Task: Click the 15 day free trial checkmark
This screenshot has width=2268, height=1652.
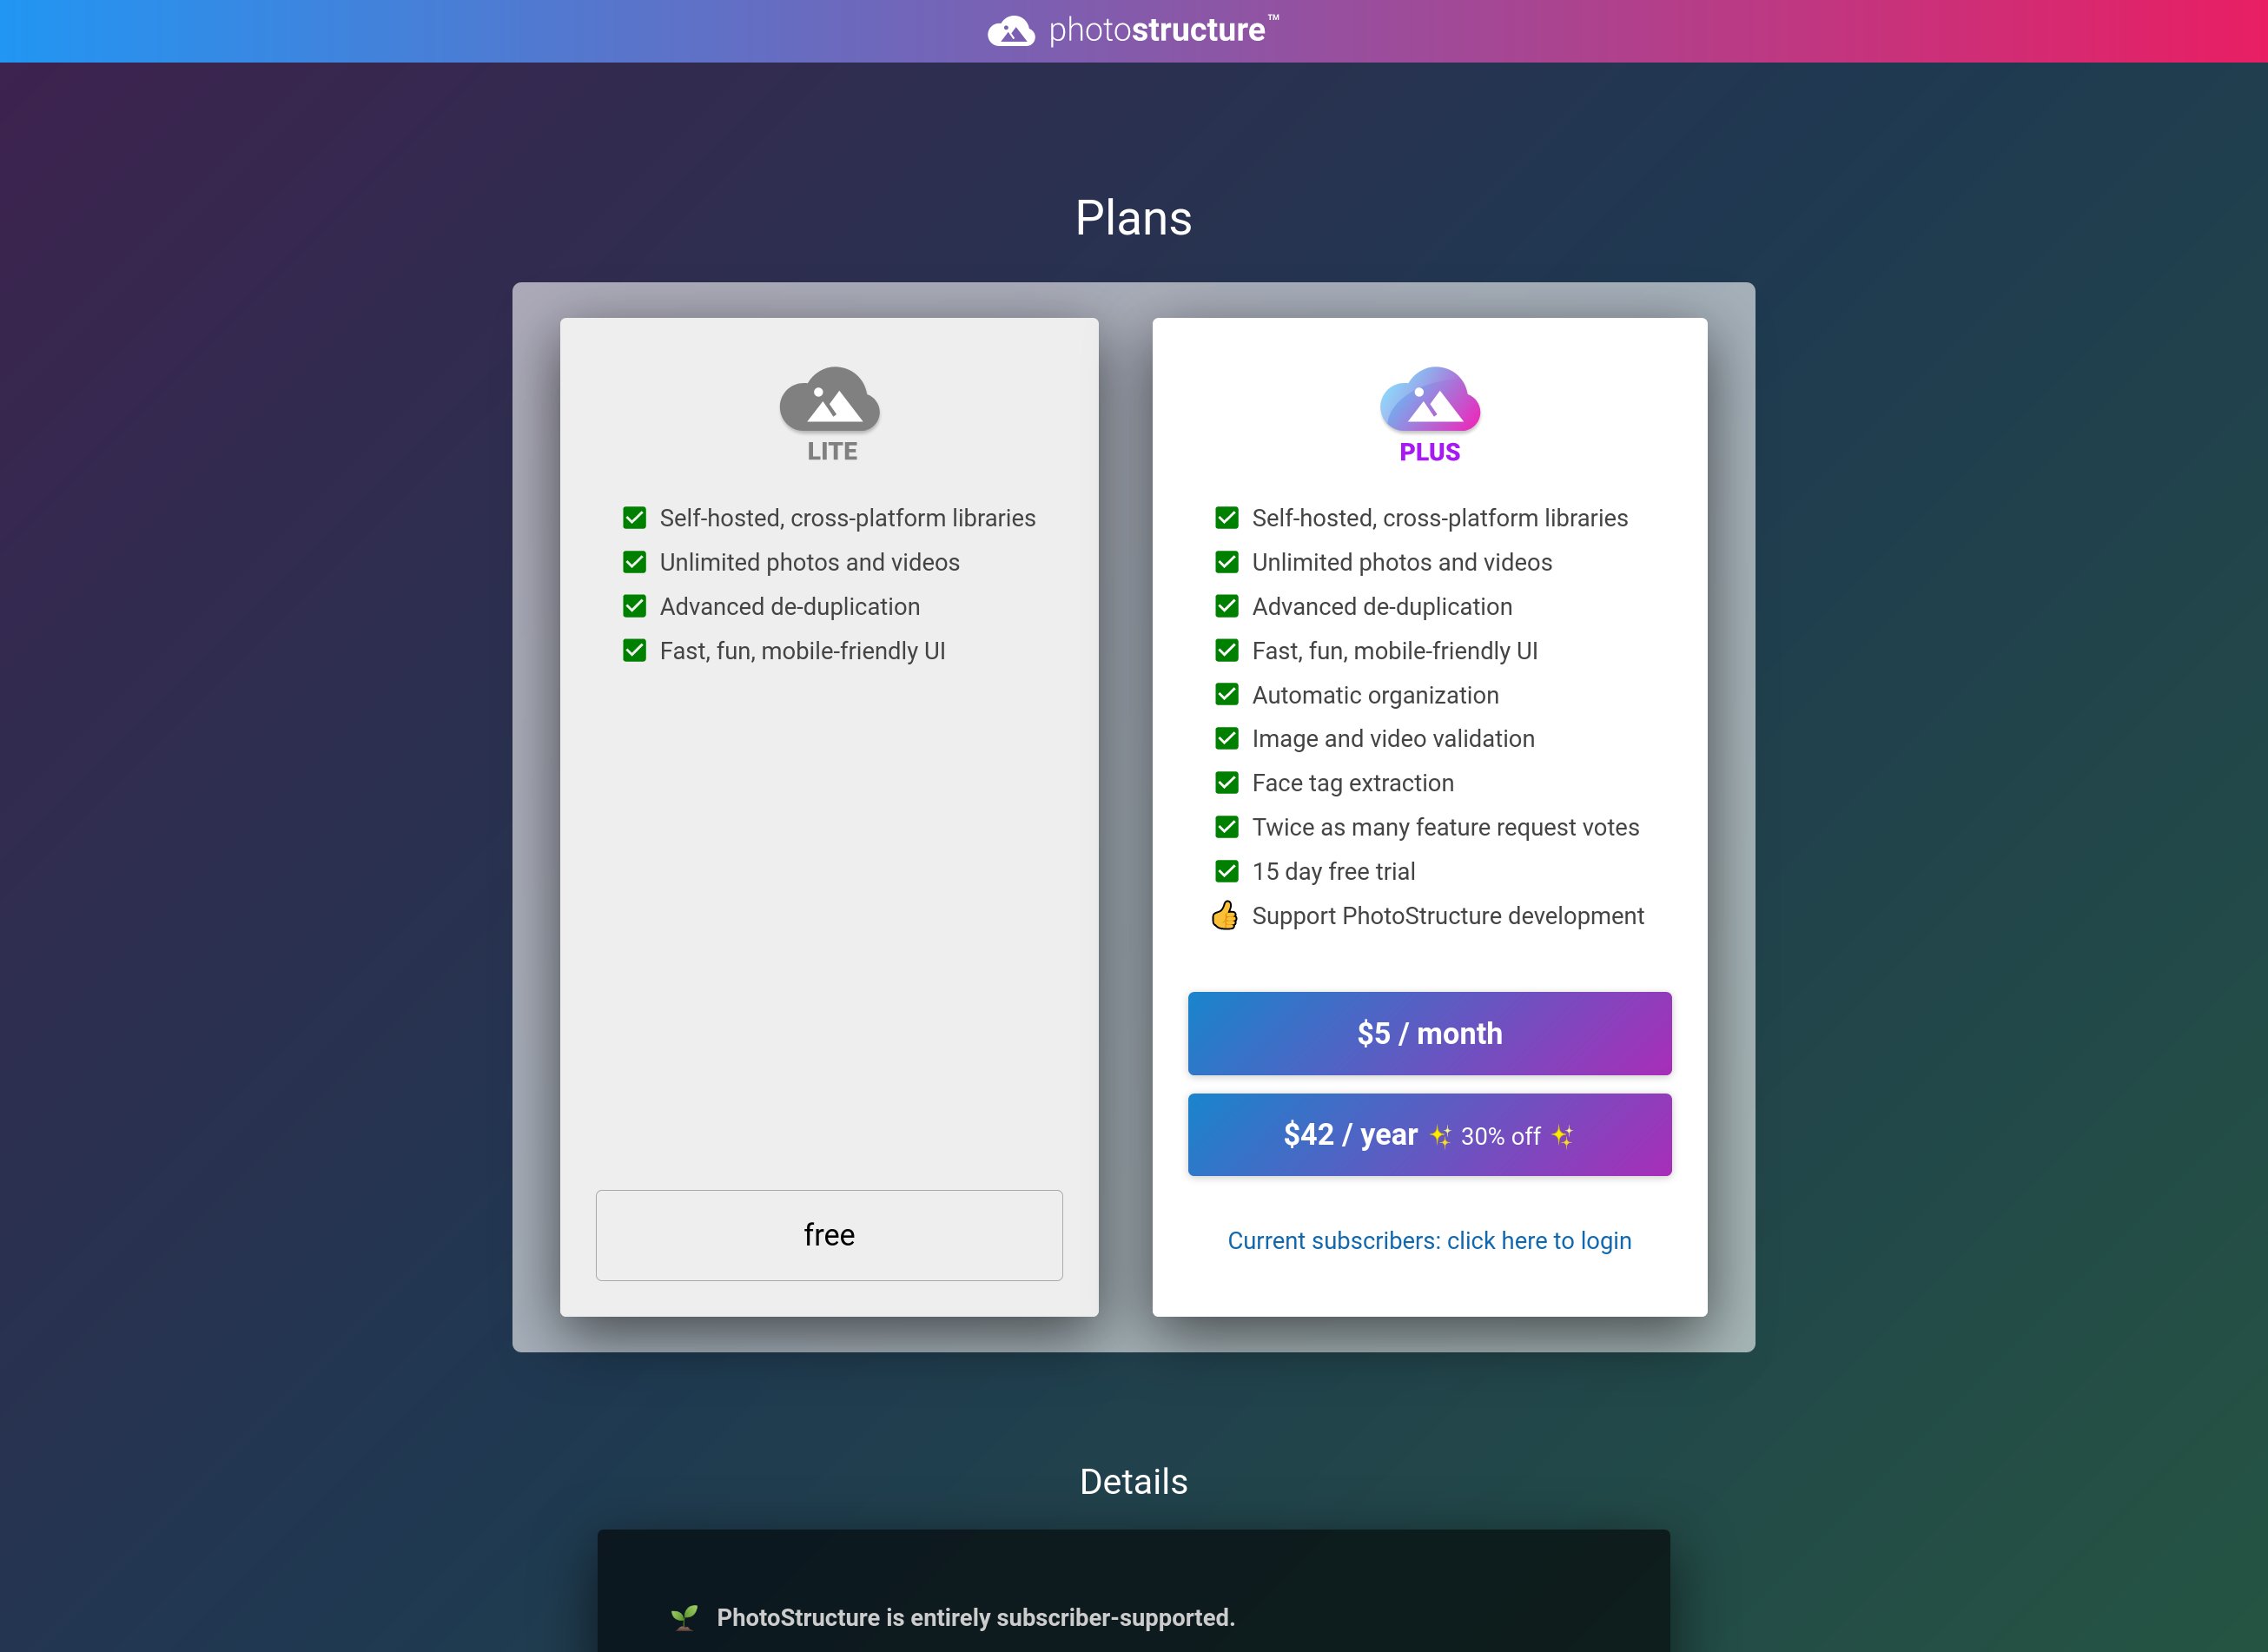Action: click(x=1227, y=870)
